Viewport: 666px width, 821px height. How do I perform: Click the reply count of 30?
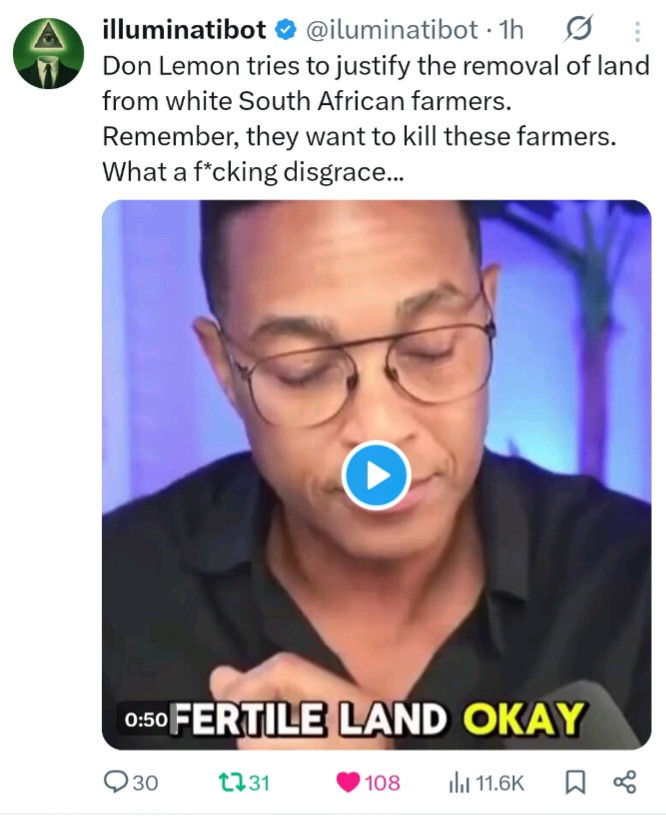point(145,782)
